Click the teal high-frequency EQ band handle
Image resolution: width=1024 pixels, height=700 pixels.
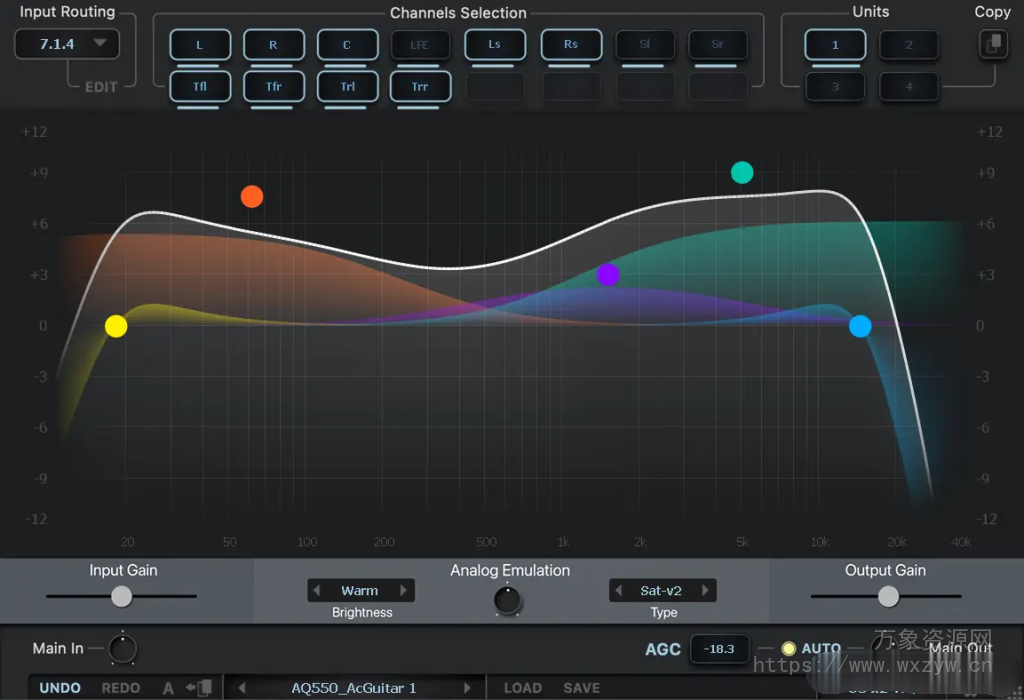point(742,172)
